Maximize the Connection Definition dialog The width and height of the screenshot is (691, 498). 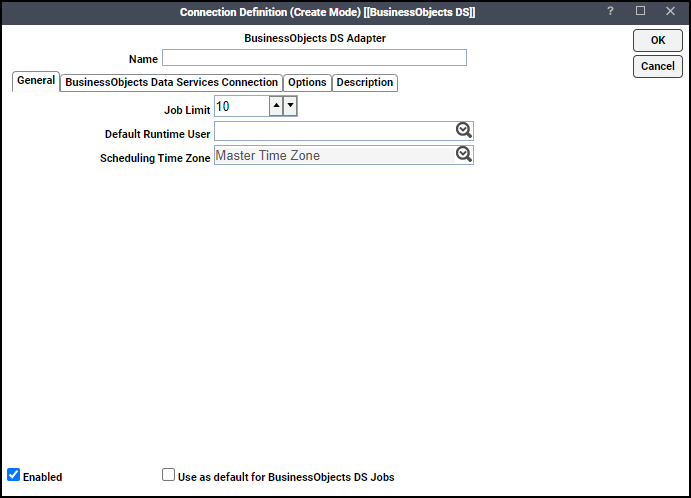pyautogui.click(x=640, y=11)
